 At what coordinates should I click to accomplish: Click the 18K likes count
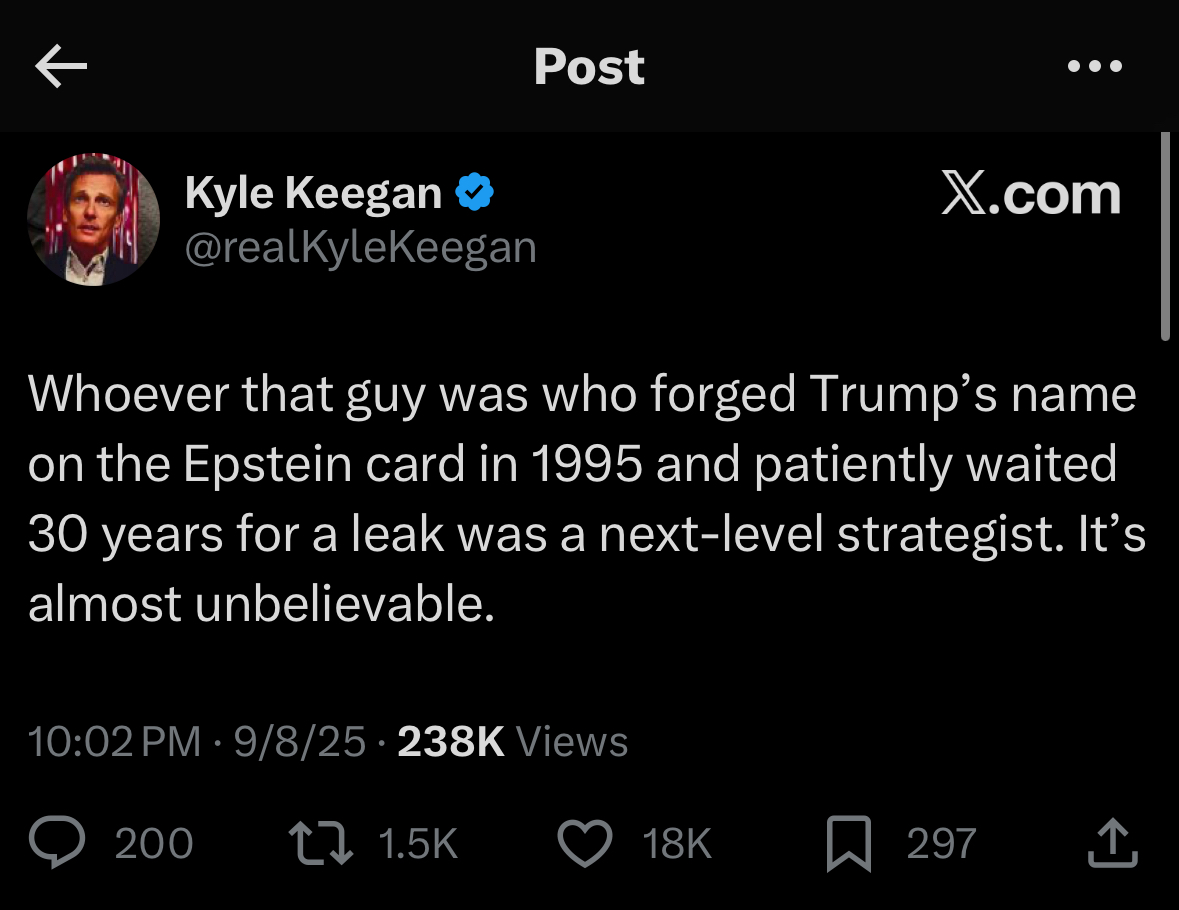coord(677,843)
